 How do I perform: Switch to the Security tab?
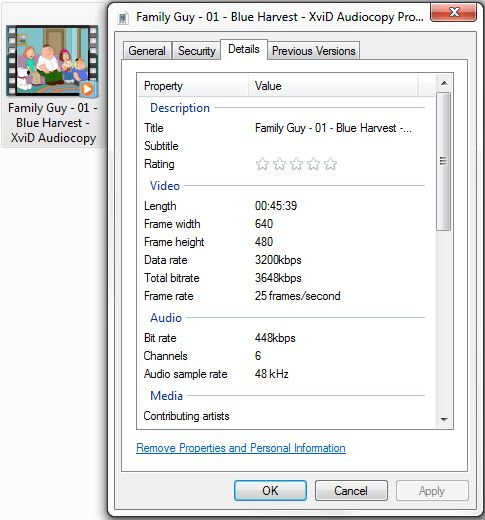point(196,51)
